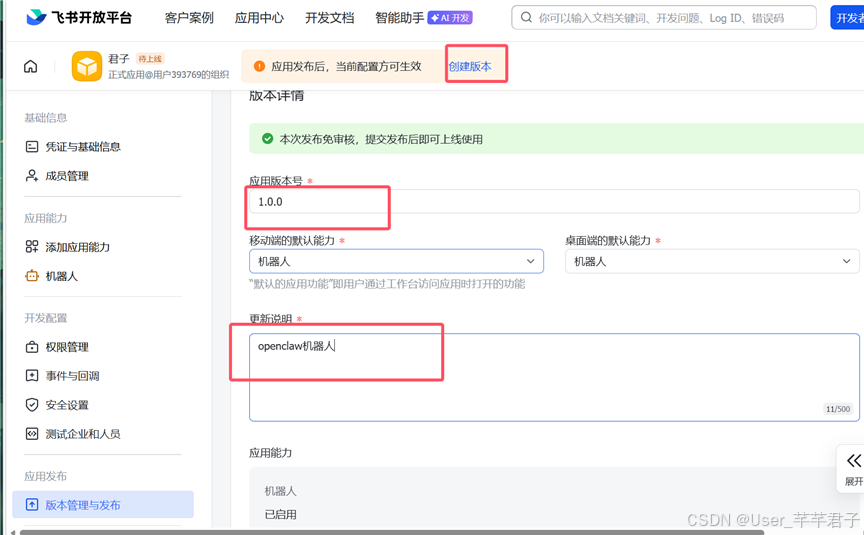Viewport: 864px width, 535px height.
Task: Click the green checkmark icon in notice
Action: [267, 139]
